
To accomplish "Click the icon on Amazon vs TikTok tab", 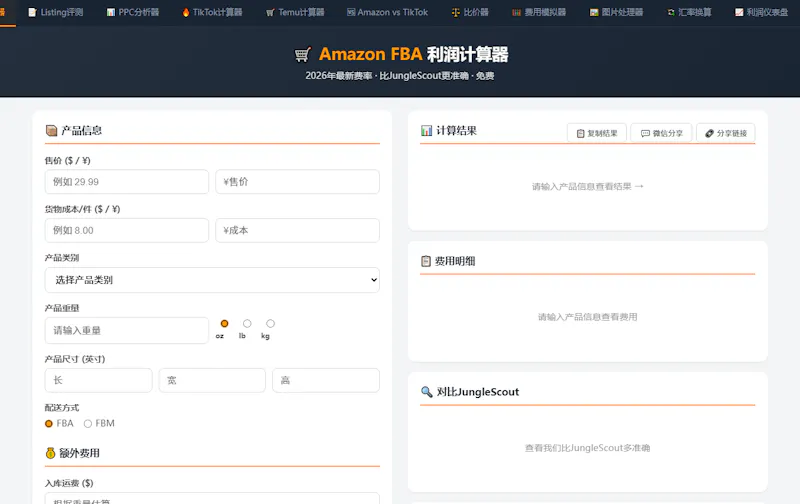I will (351, 12).
